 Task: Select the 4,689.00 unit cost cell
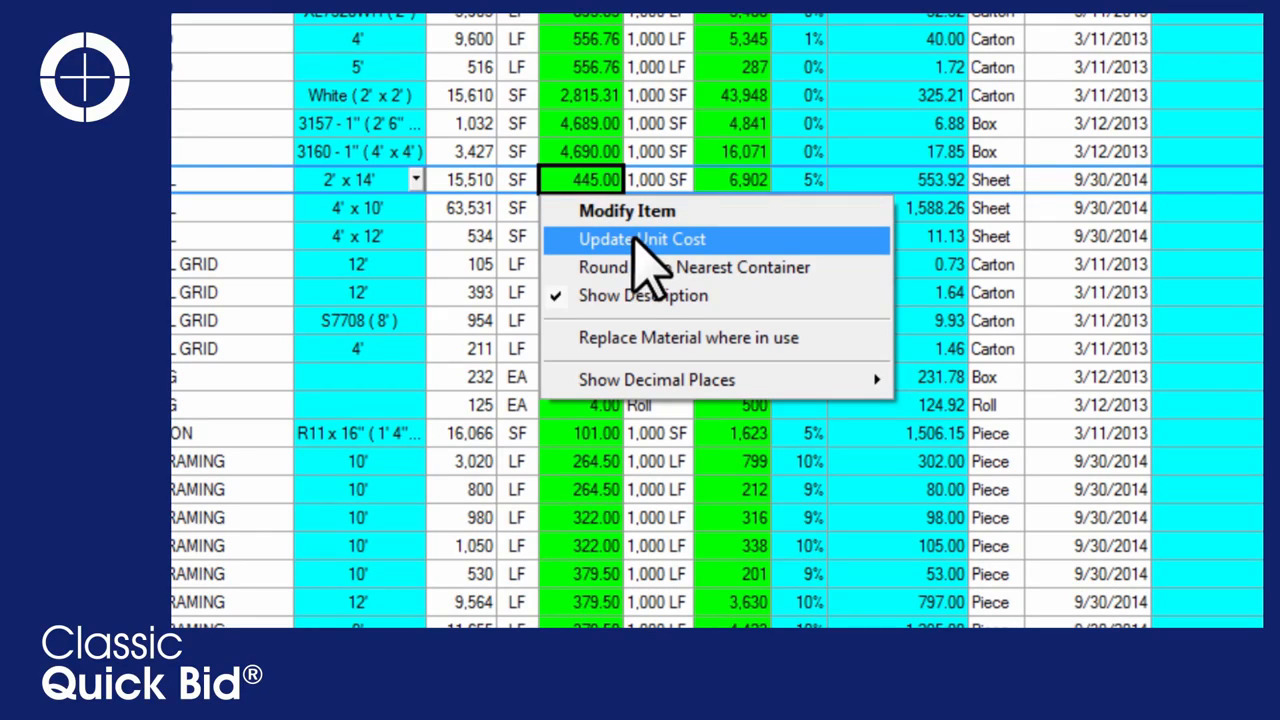581,124
